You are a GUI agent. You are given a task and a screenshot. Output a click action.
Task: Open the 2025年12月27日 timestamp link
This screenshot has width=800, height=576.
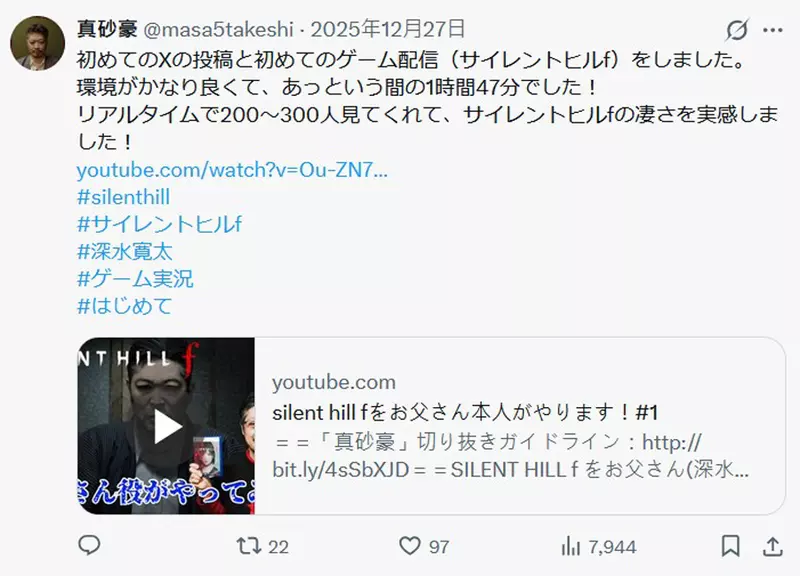click(x=388, y=29)
